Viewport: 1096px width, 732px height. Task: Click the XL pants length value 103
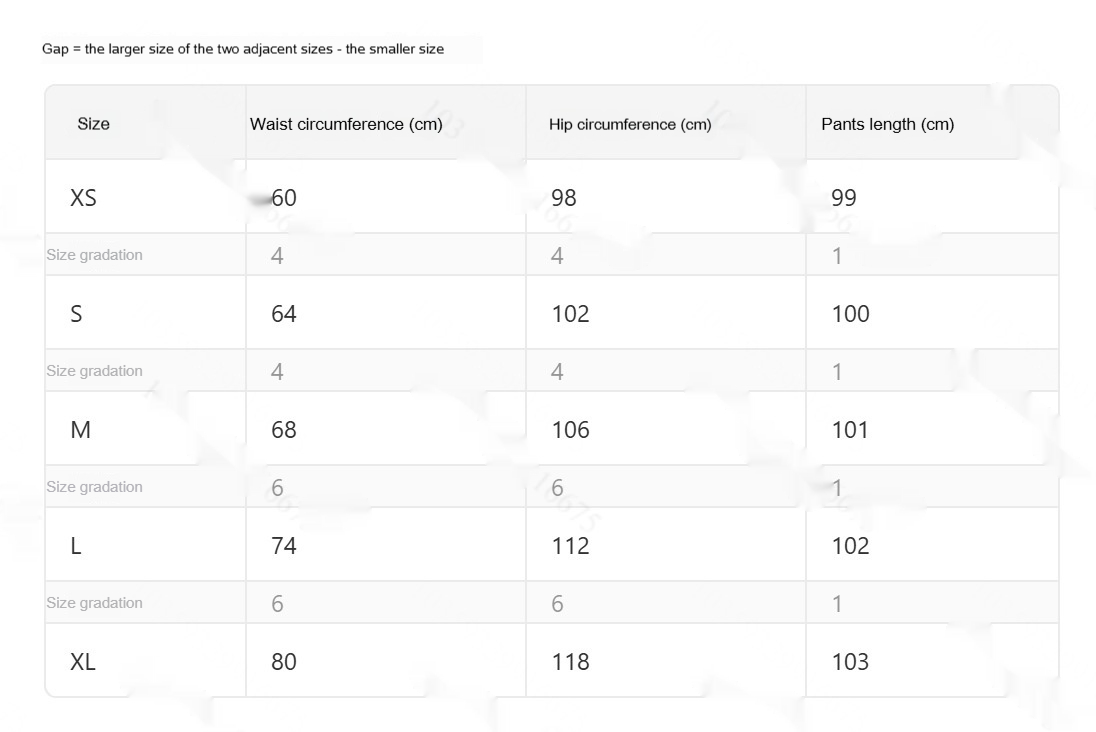click(x=850, y=662)
